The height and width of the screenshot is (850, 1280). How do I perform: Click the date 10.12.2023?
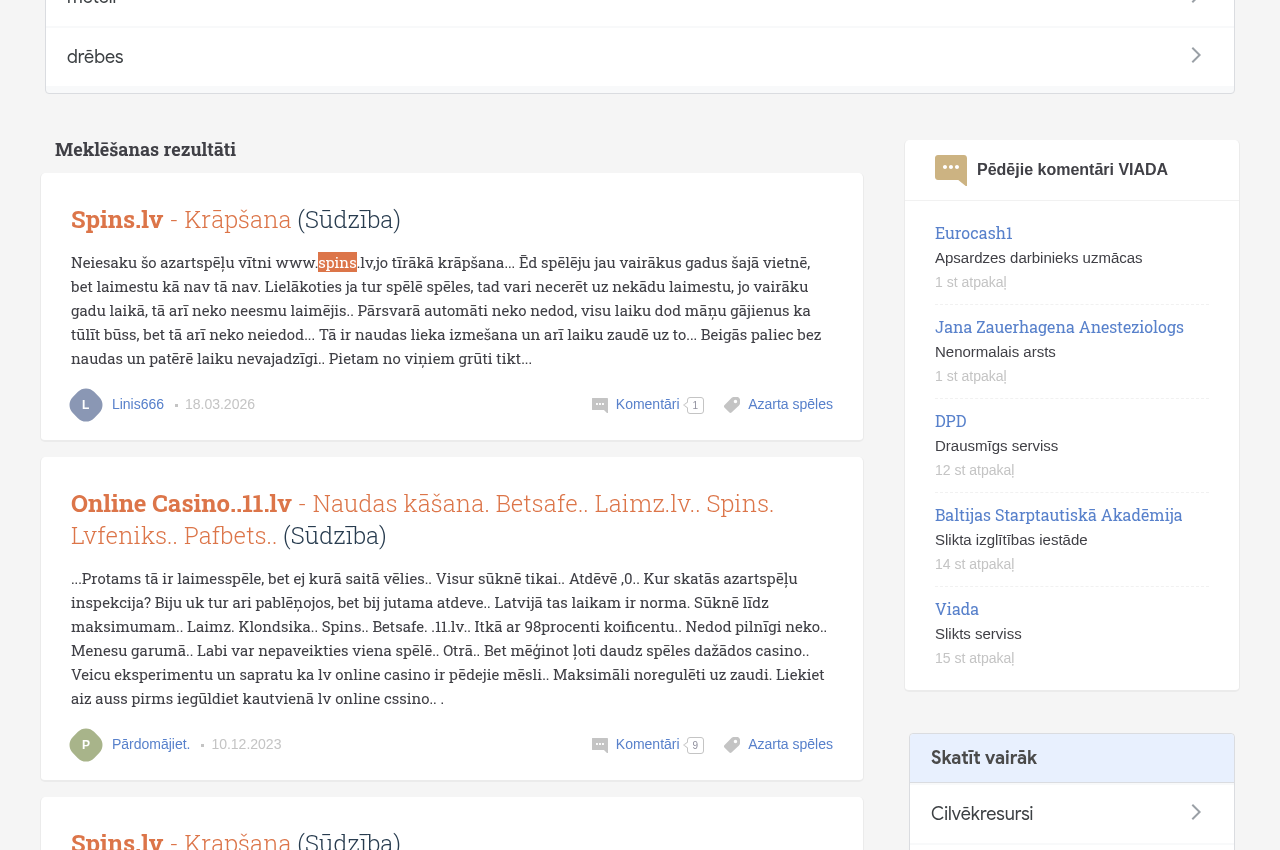coord(246,745)
